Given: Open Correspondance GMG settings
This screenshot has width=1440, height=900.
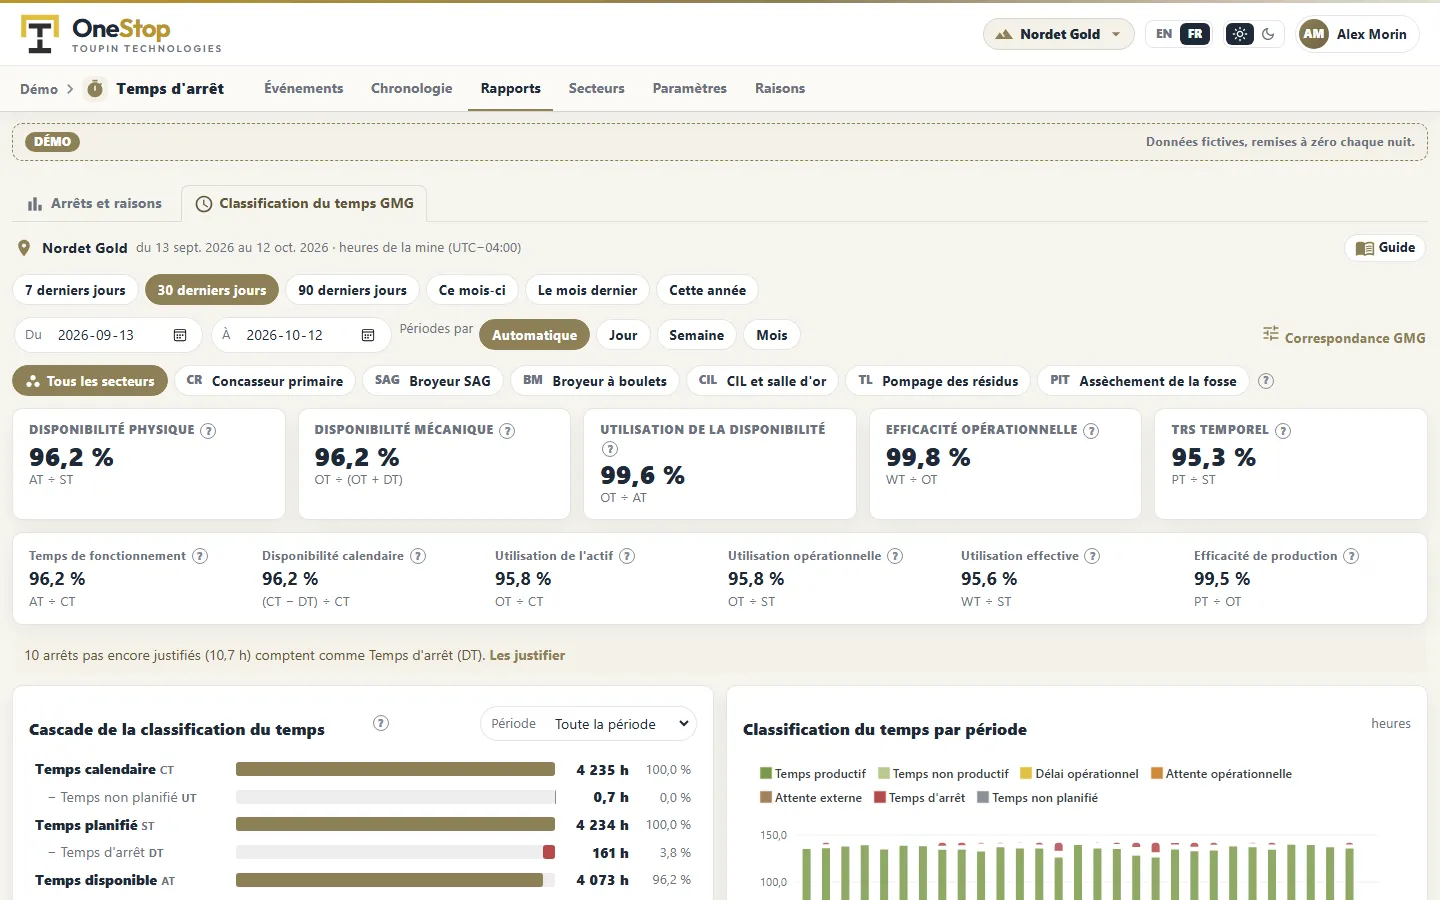Looking at the screenshot, I should pyautogui.click(x=1344, y=337).
